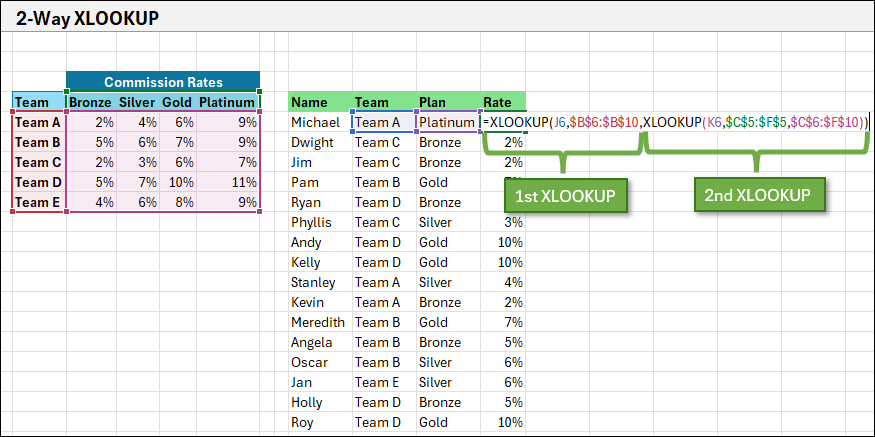Click the 2-Way XLOOKUP title cell
Screen dimensions: 875x437
(88, 18)
